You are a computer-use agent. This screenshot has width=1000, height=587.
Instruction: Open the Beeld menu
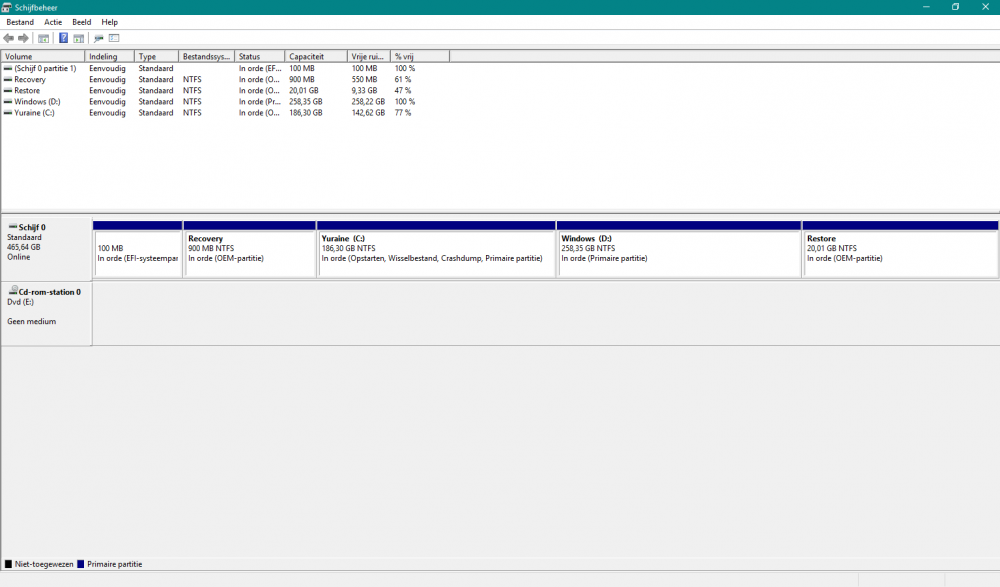pos(82,22)
